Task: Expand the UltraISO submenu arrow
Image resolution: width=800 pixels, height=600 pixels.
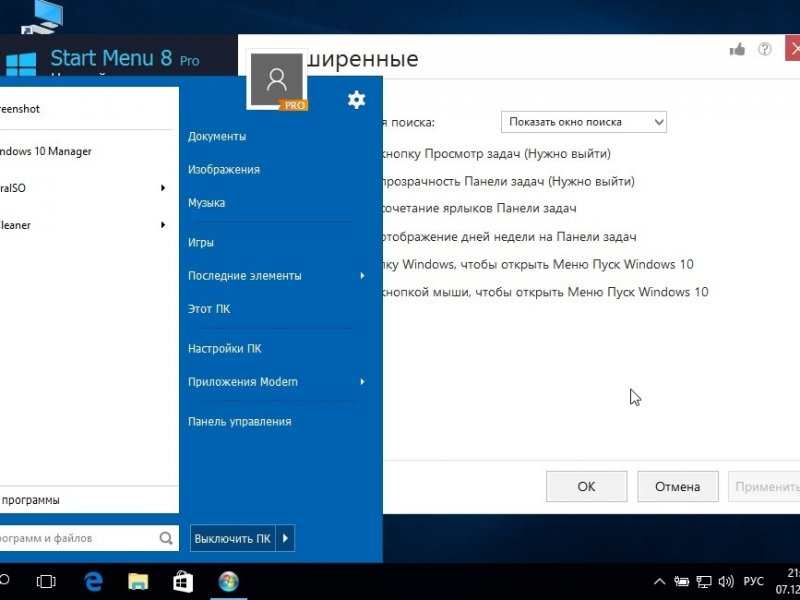Action: pos(163,188)
